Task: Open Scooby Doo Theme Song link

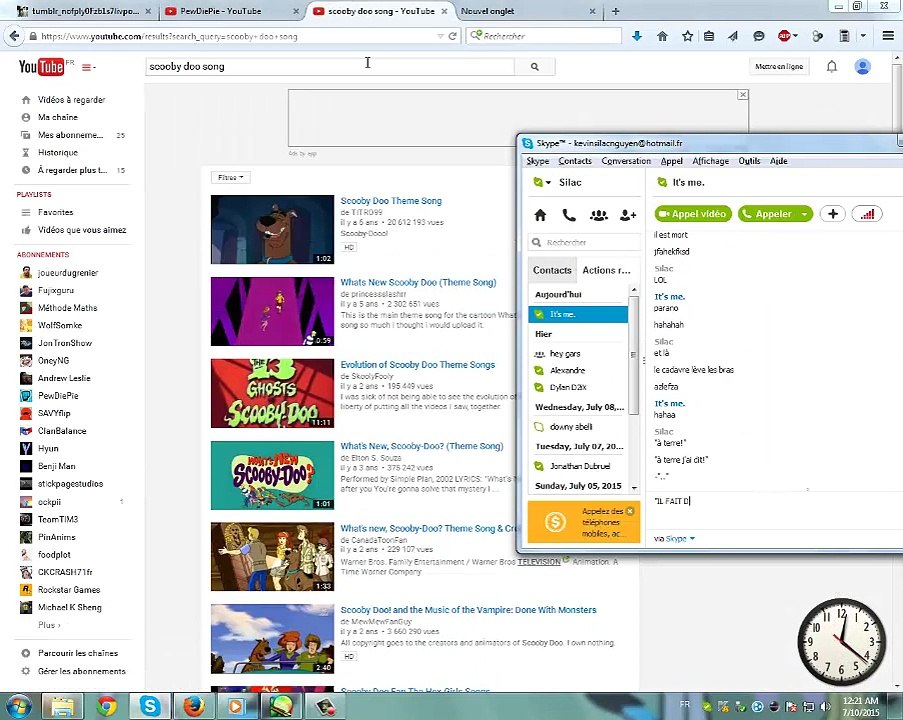Action: pos(390,201)
